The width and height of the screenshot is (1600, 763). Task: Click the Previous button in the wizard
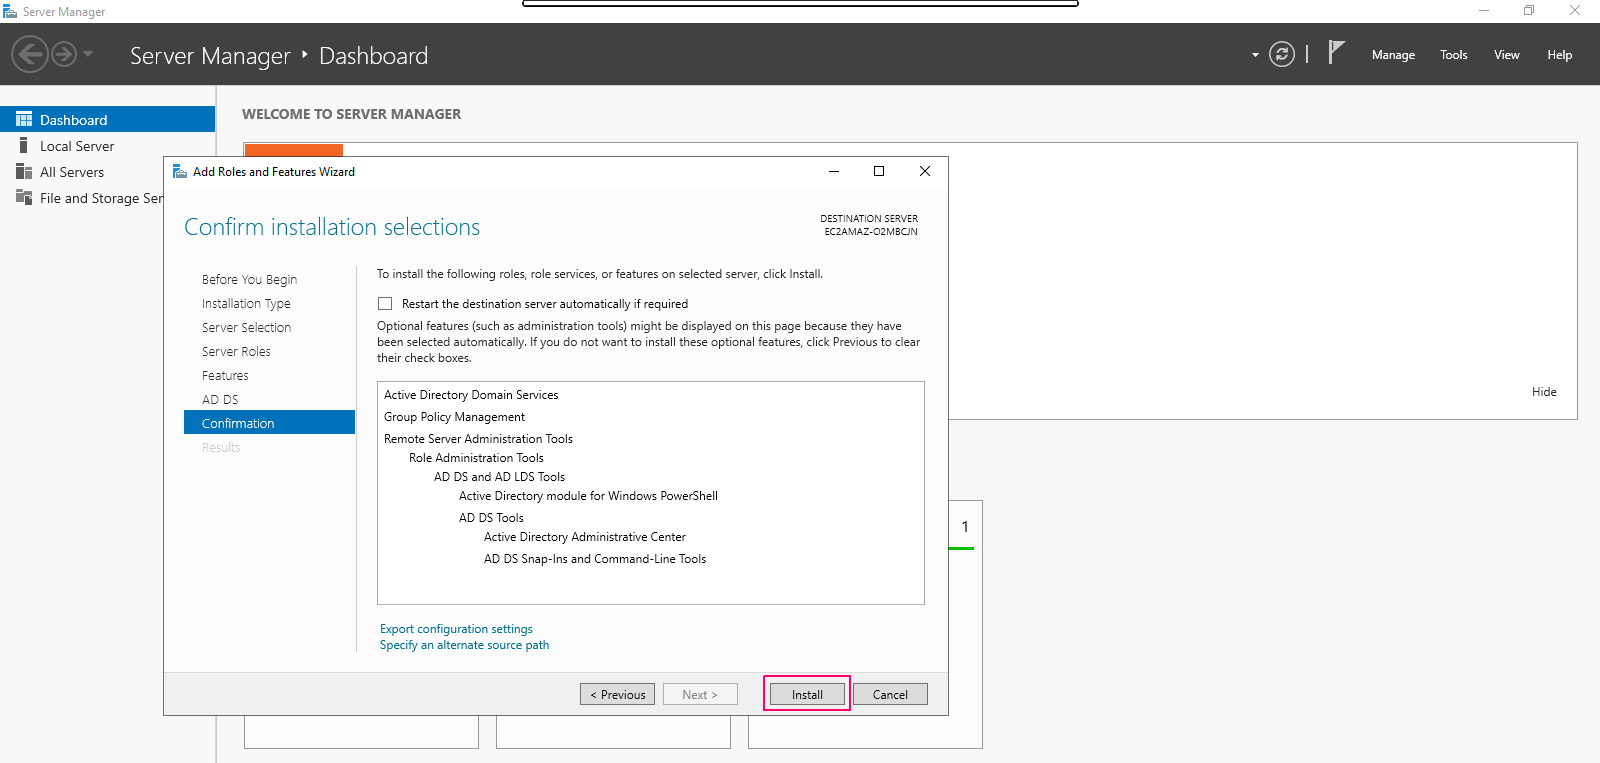click(618, 694)
